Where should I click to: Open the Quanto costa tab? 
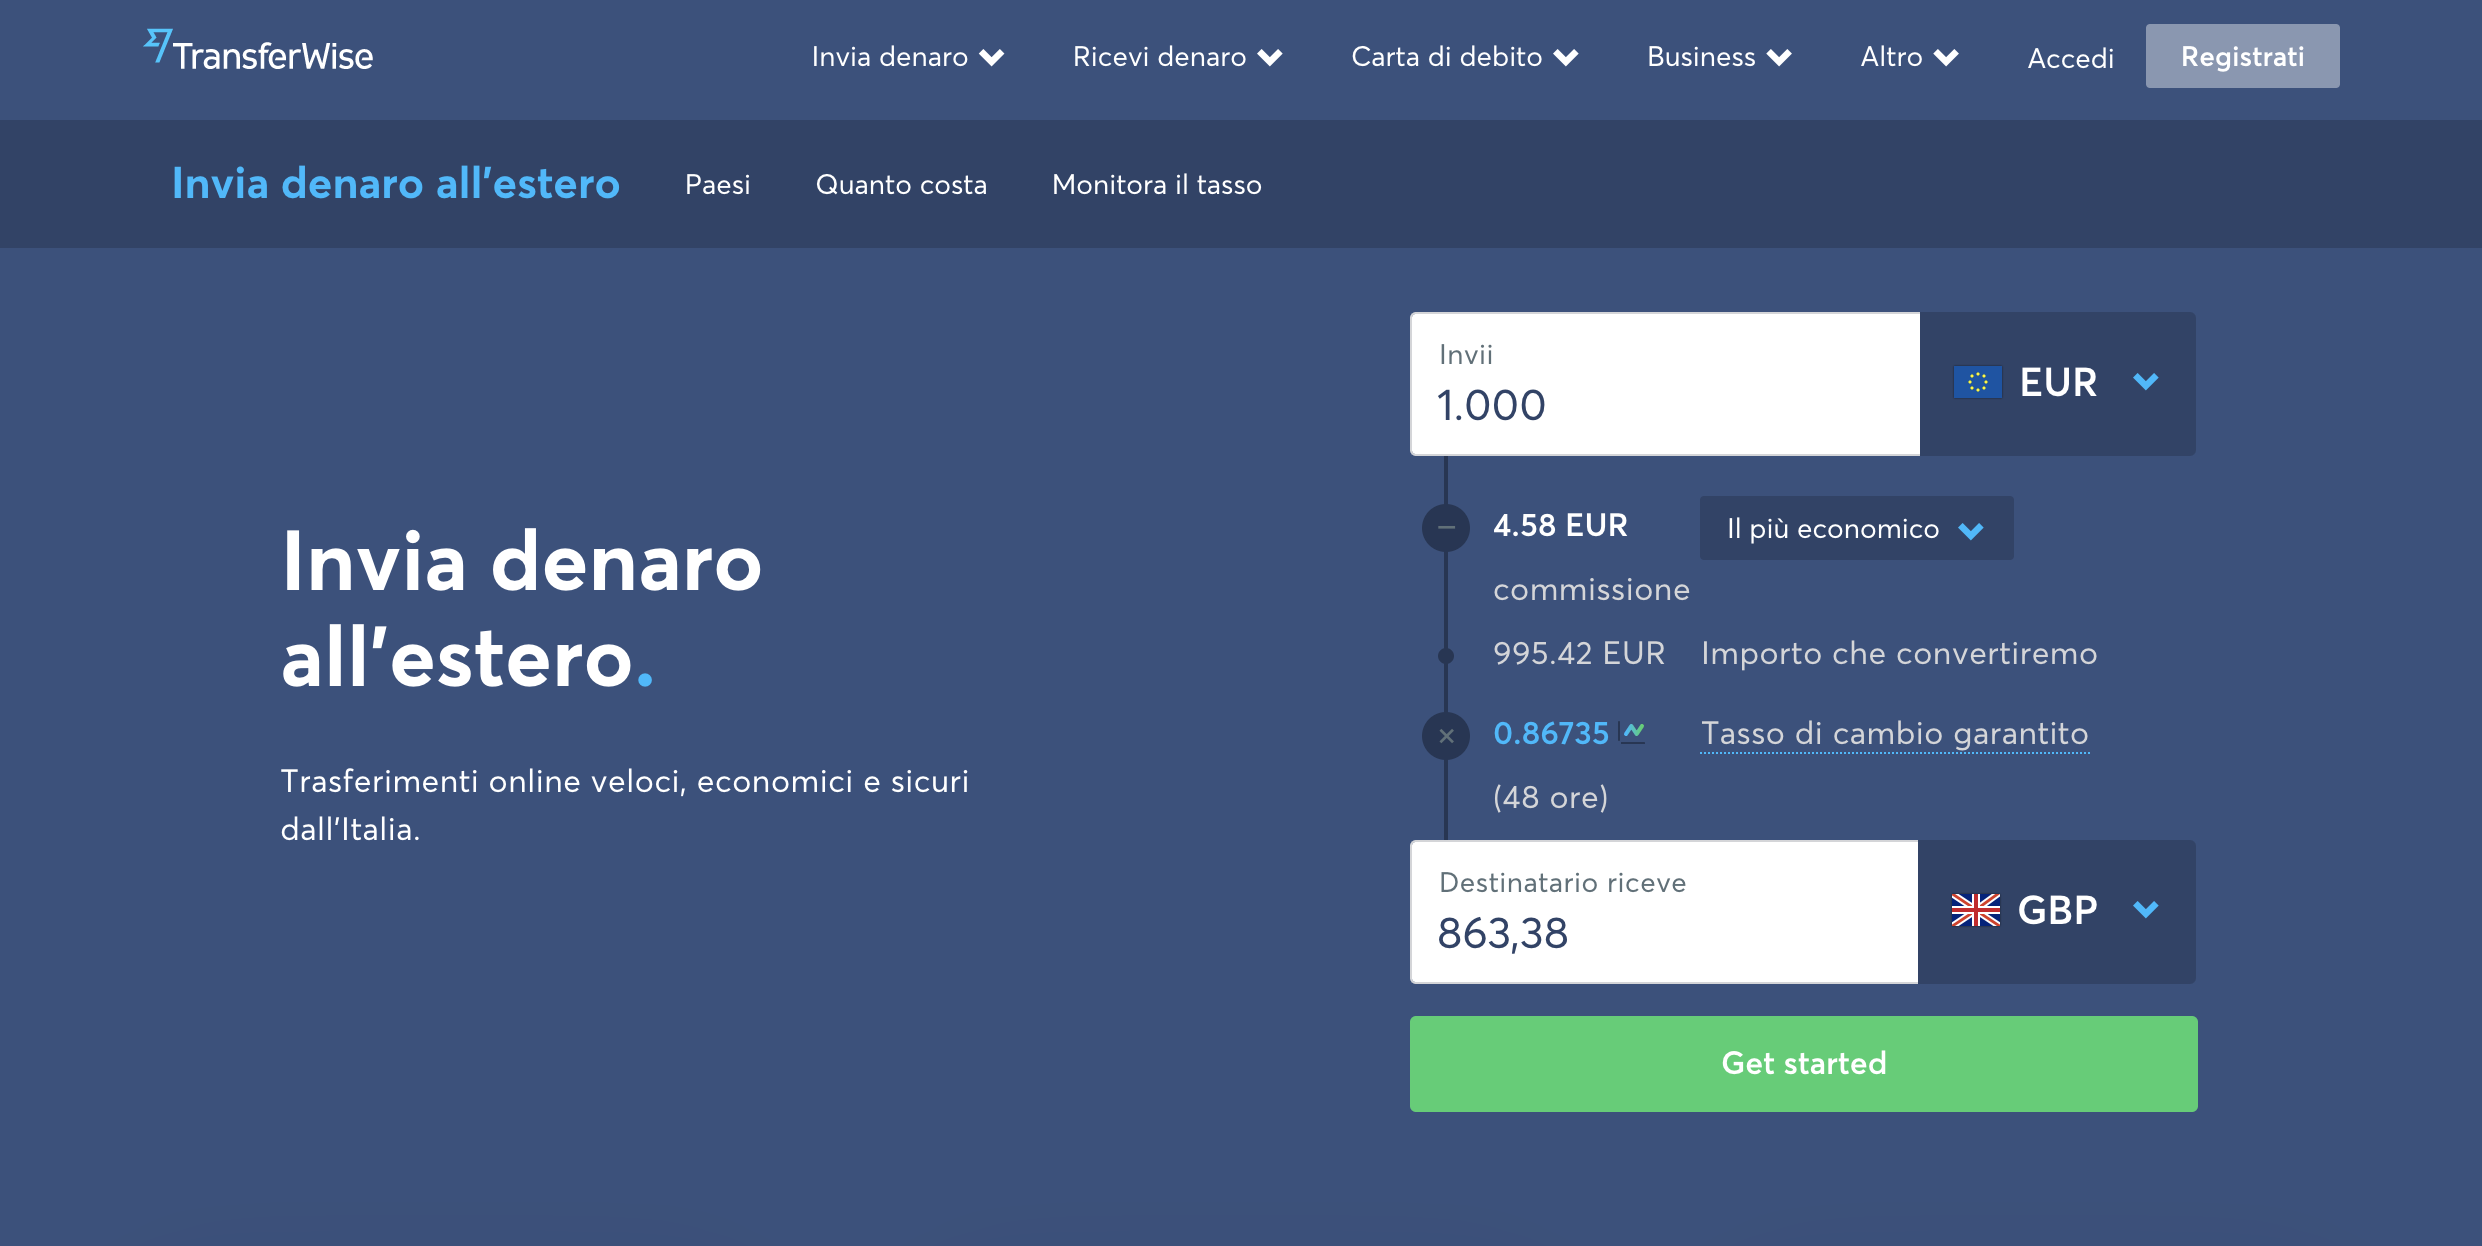(901, 185)
